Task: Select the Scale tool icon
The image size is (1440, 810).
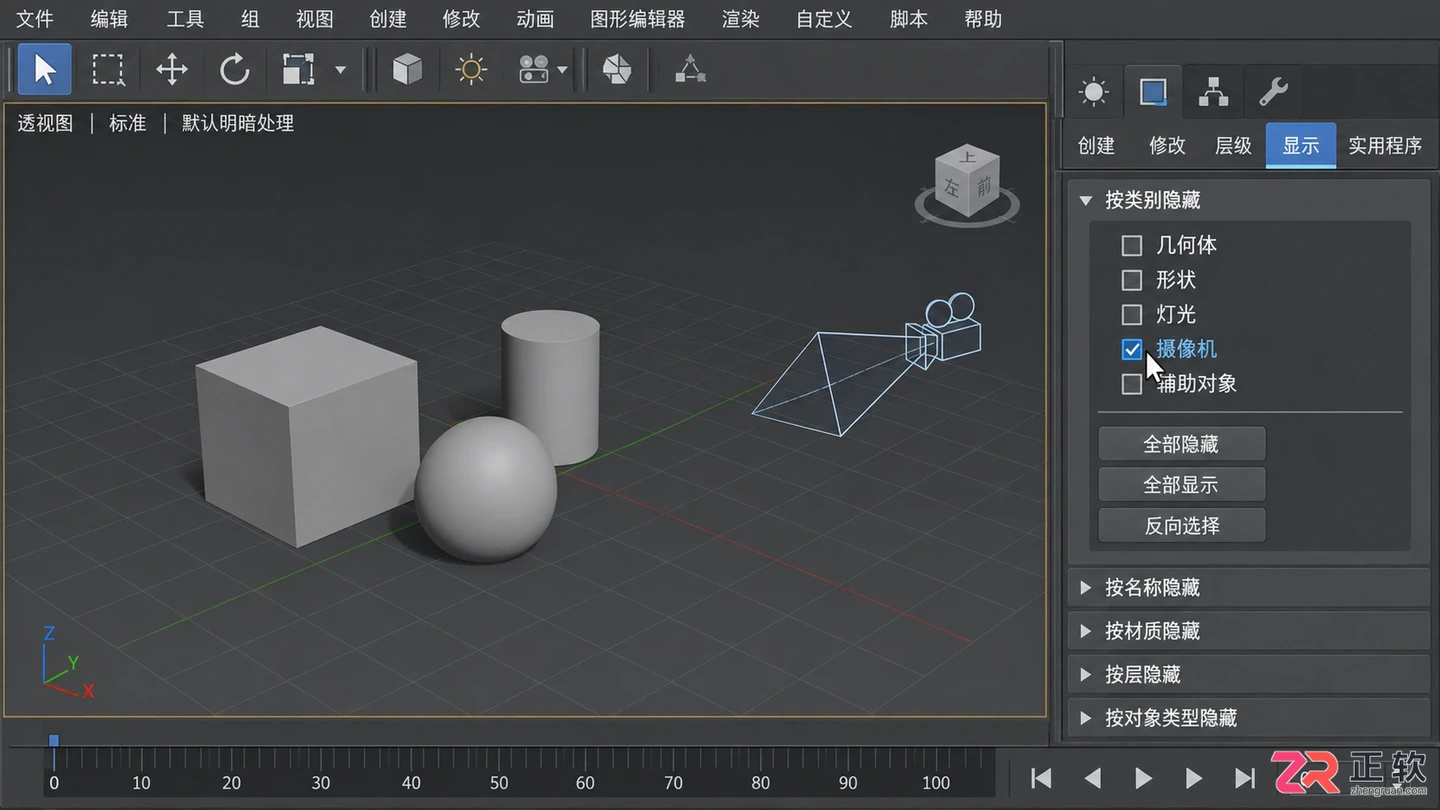Action: (x=298, y=69)
